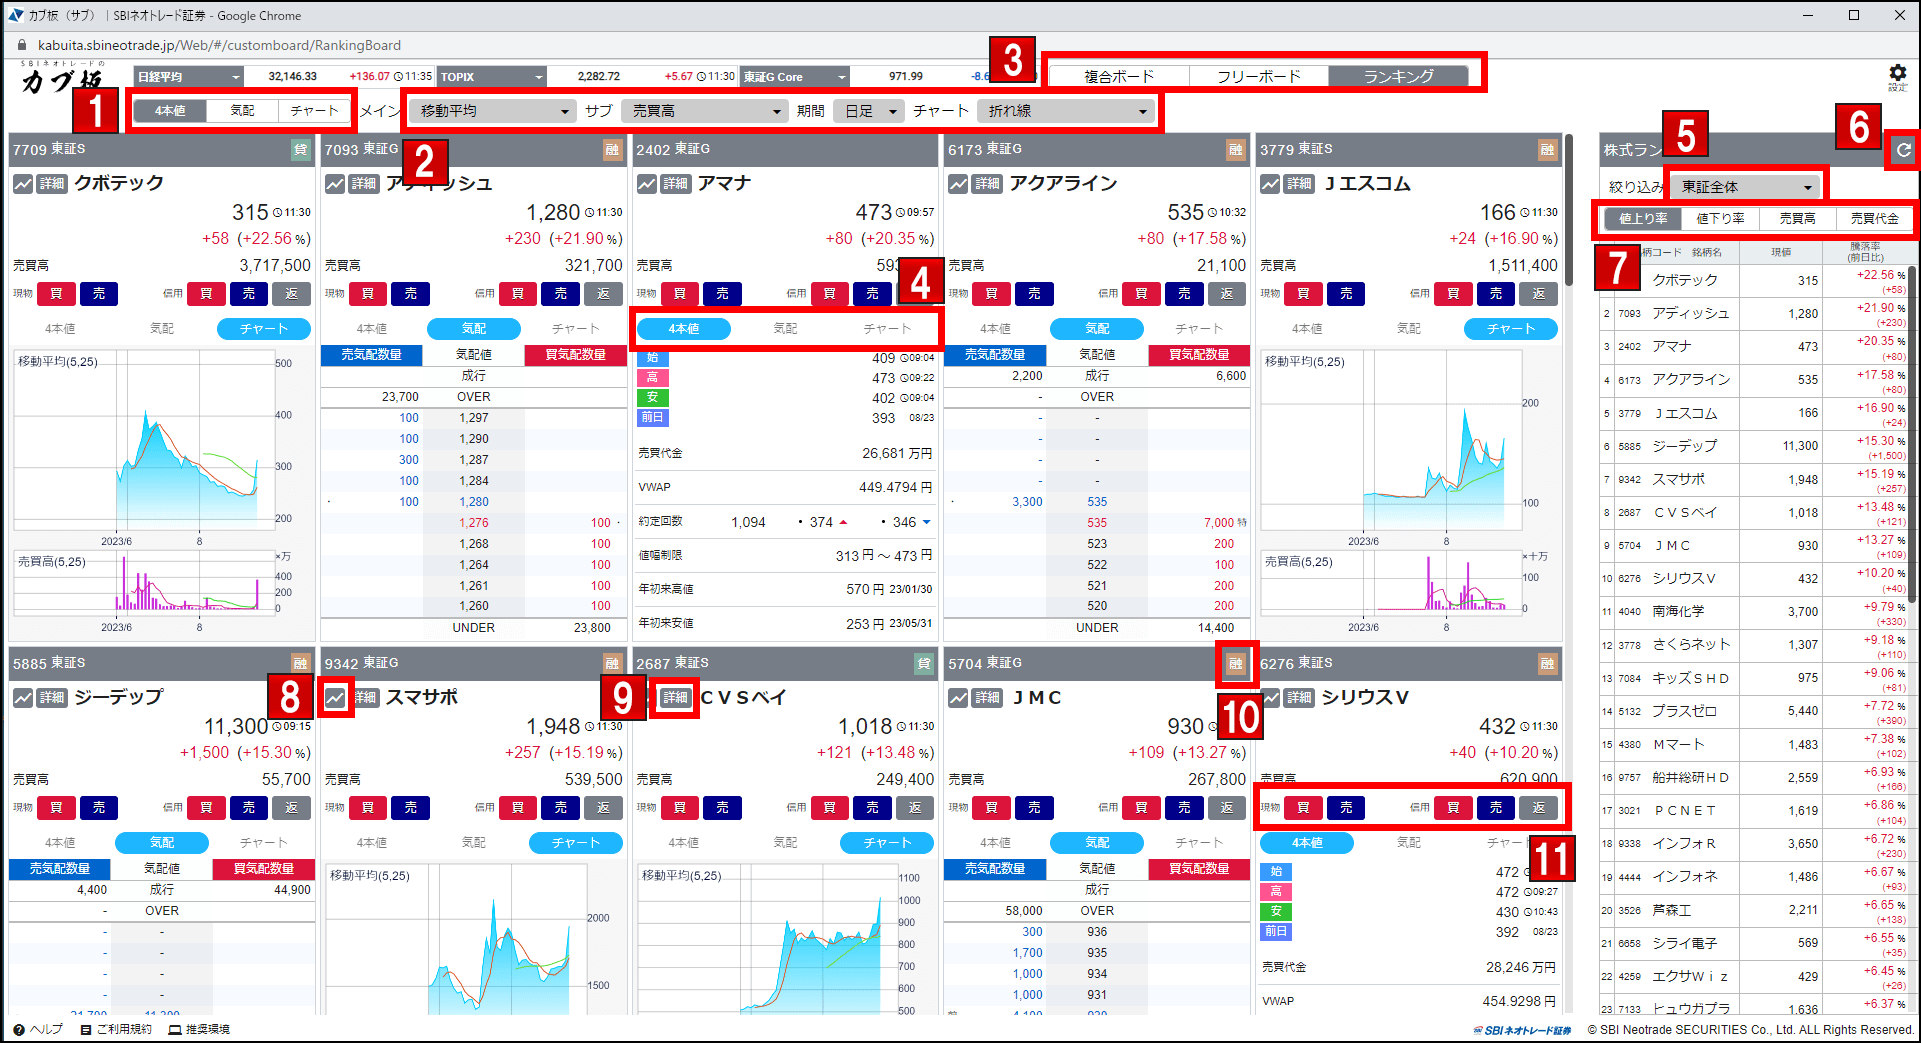The image size is (1921, 1043).
Task: Open chart icon for クボテック
Action: point(23,184)
